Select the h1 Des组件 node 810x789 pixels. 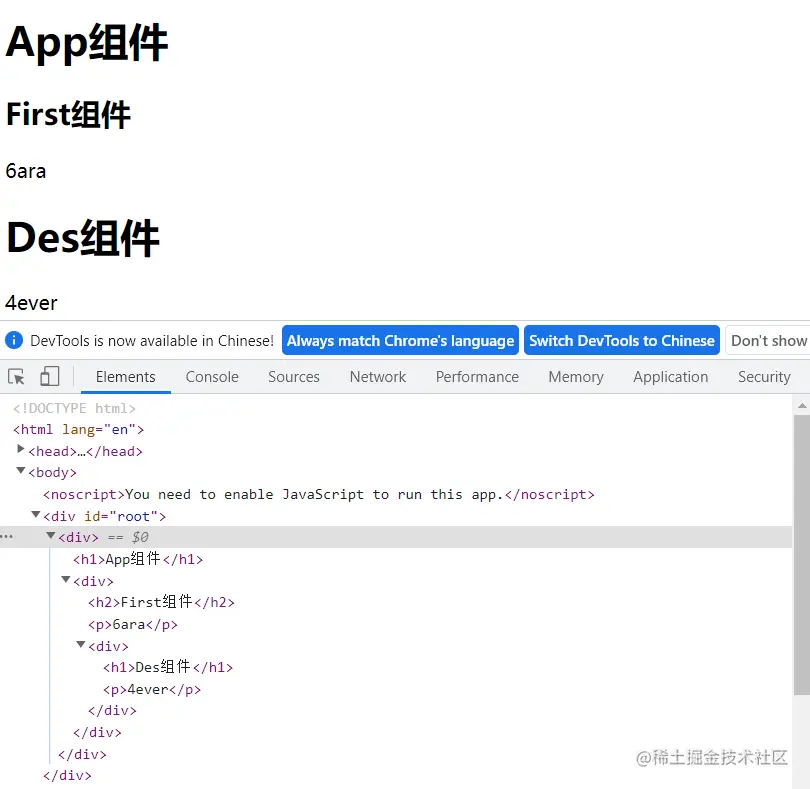pos(168,667)
